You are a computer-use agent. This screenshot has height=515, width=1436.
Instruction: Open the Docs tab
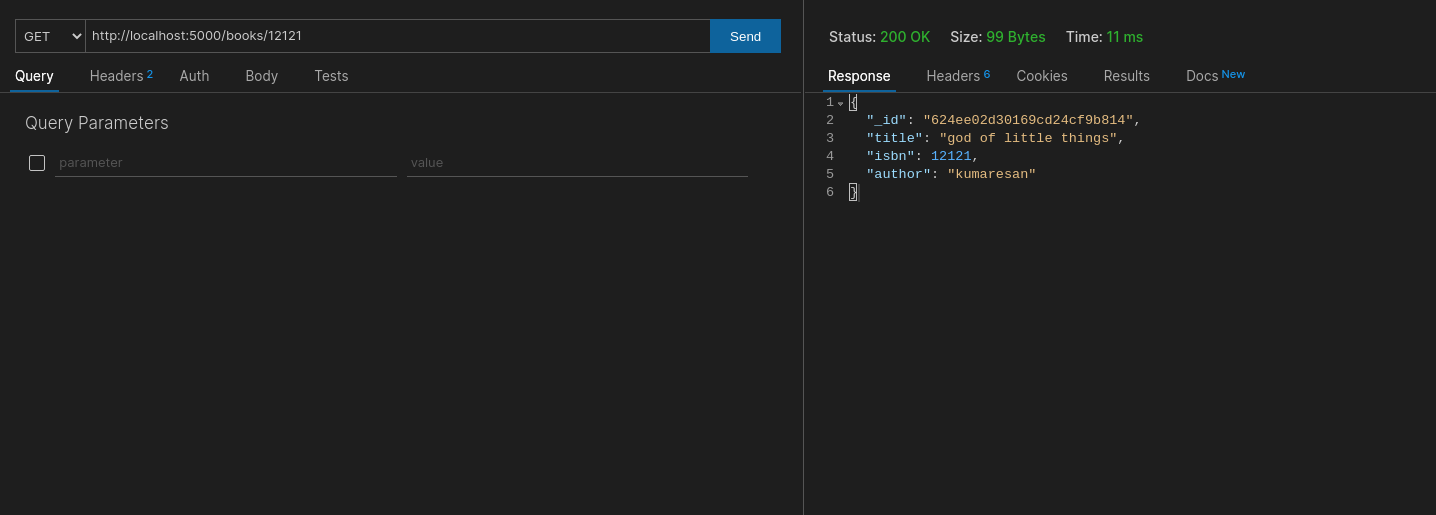point(1215,76)
